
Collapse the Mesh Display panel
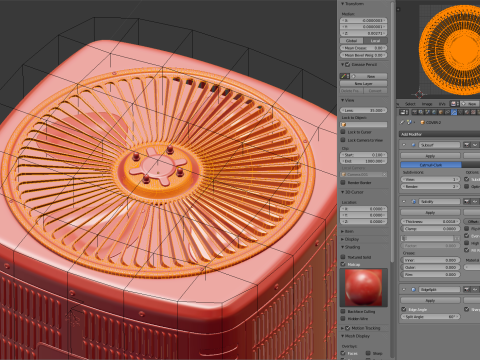343,336
